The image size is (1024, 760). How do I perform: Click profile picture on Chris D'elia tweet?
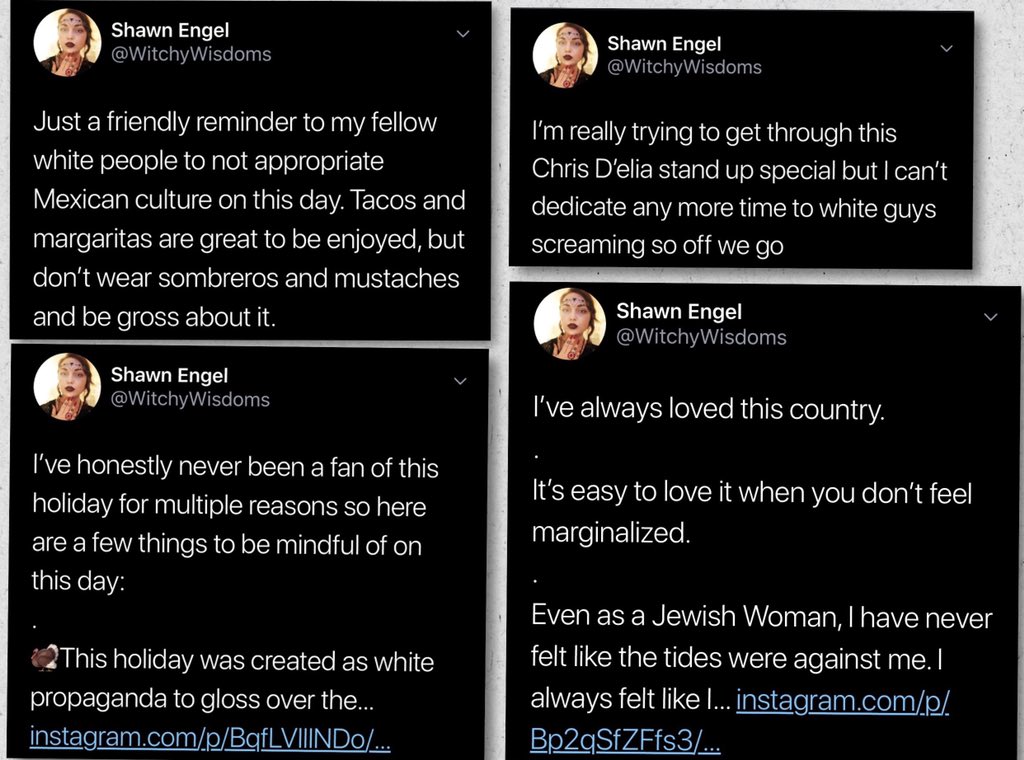click(x=565, y=55)
